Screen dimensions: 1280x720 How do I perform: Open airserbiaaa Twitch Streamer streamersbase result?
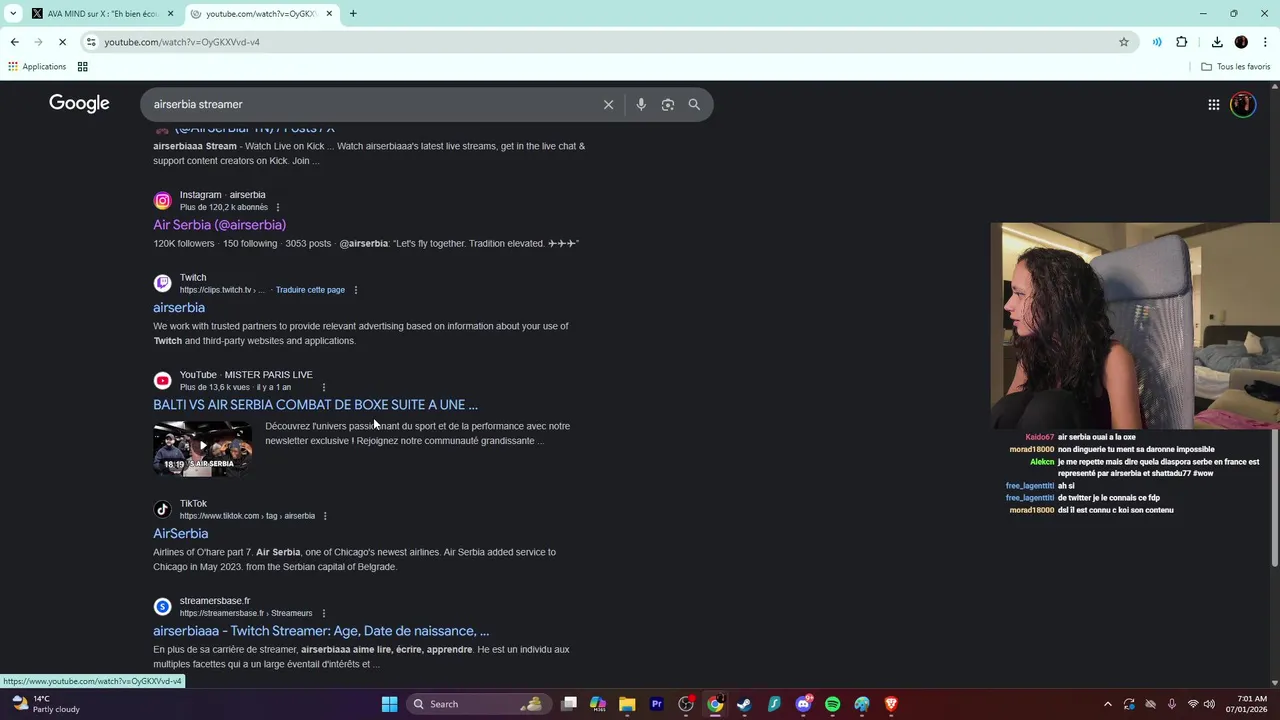coord(321,631)
